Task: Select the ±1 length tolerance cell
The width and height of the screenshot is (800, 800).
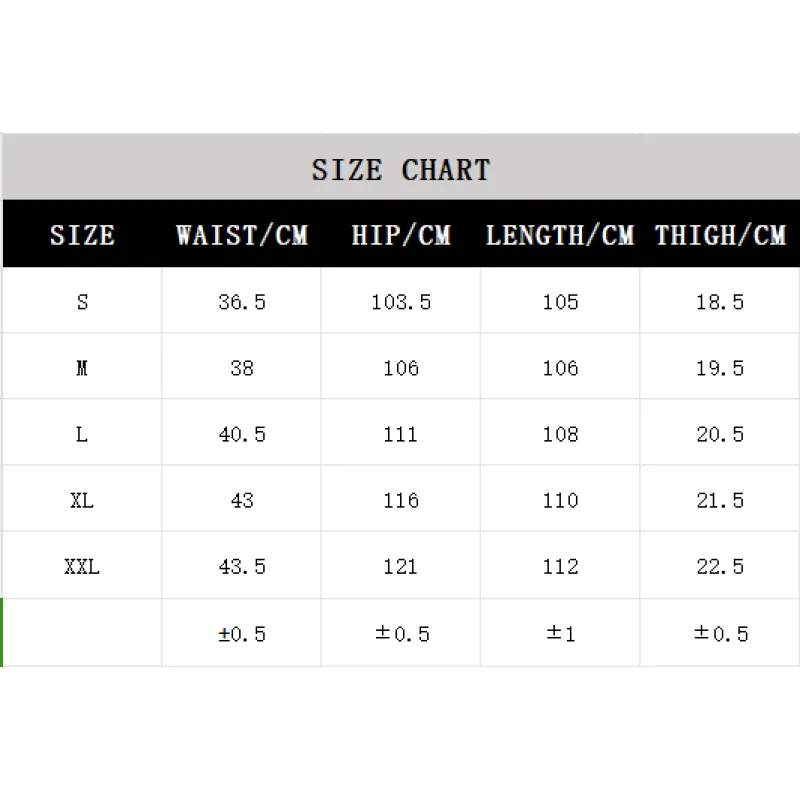Action: (560, 633)
